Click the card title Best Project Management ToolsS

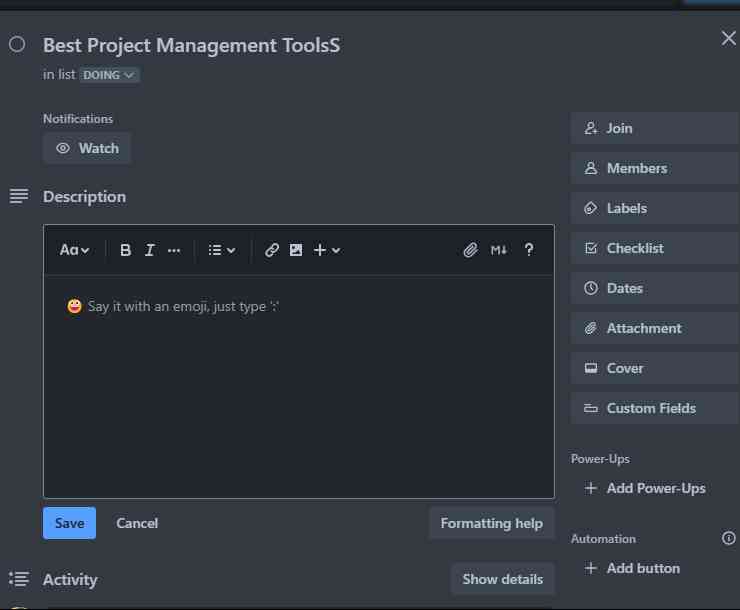click(x=191, y=46)
